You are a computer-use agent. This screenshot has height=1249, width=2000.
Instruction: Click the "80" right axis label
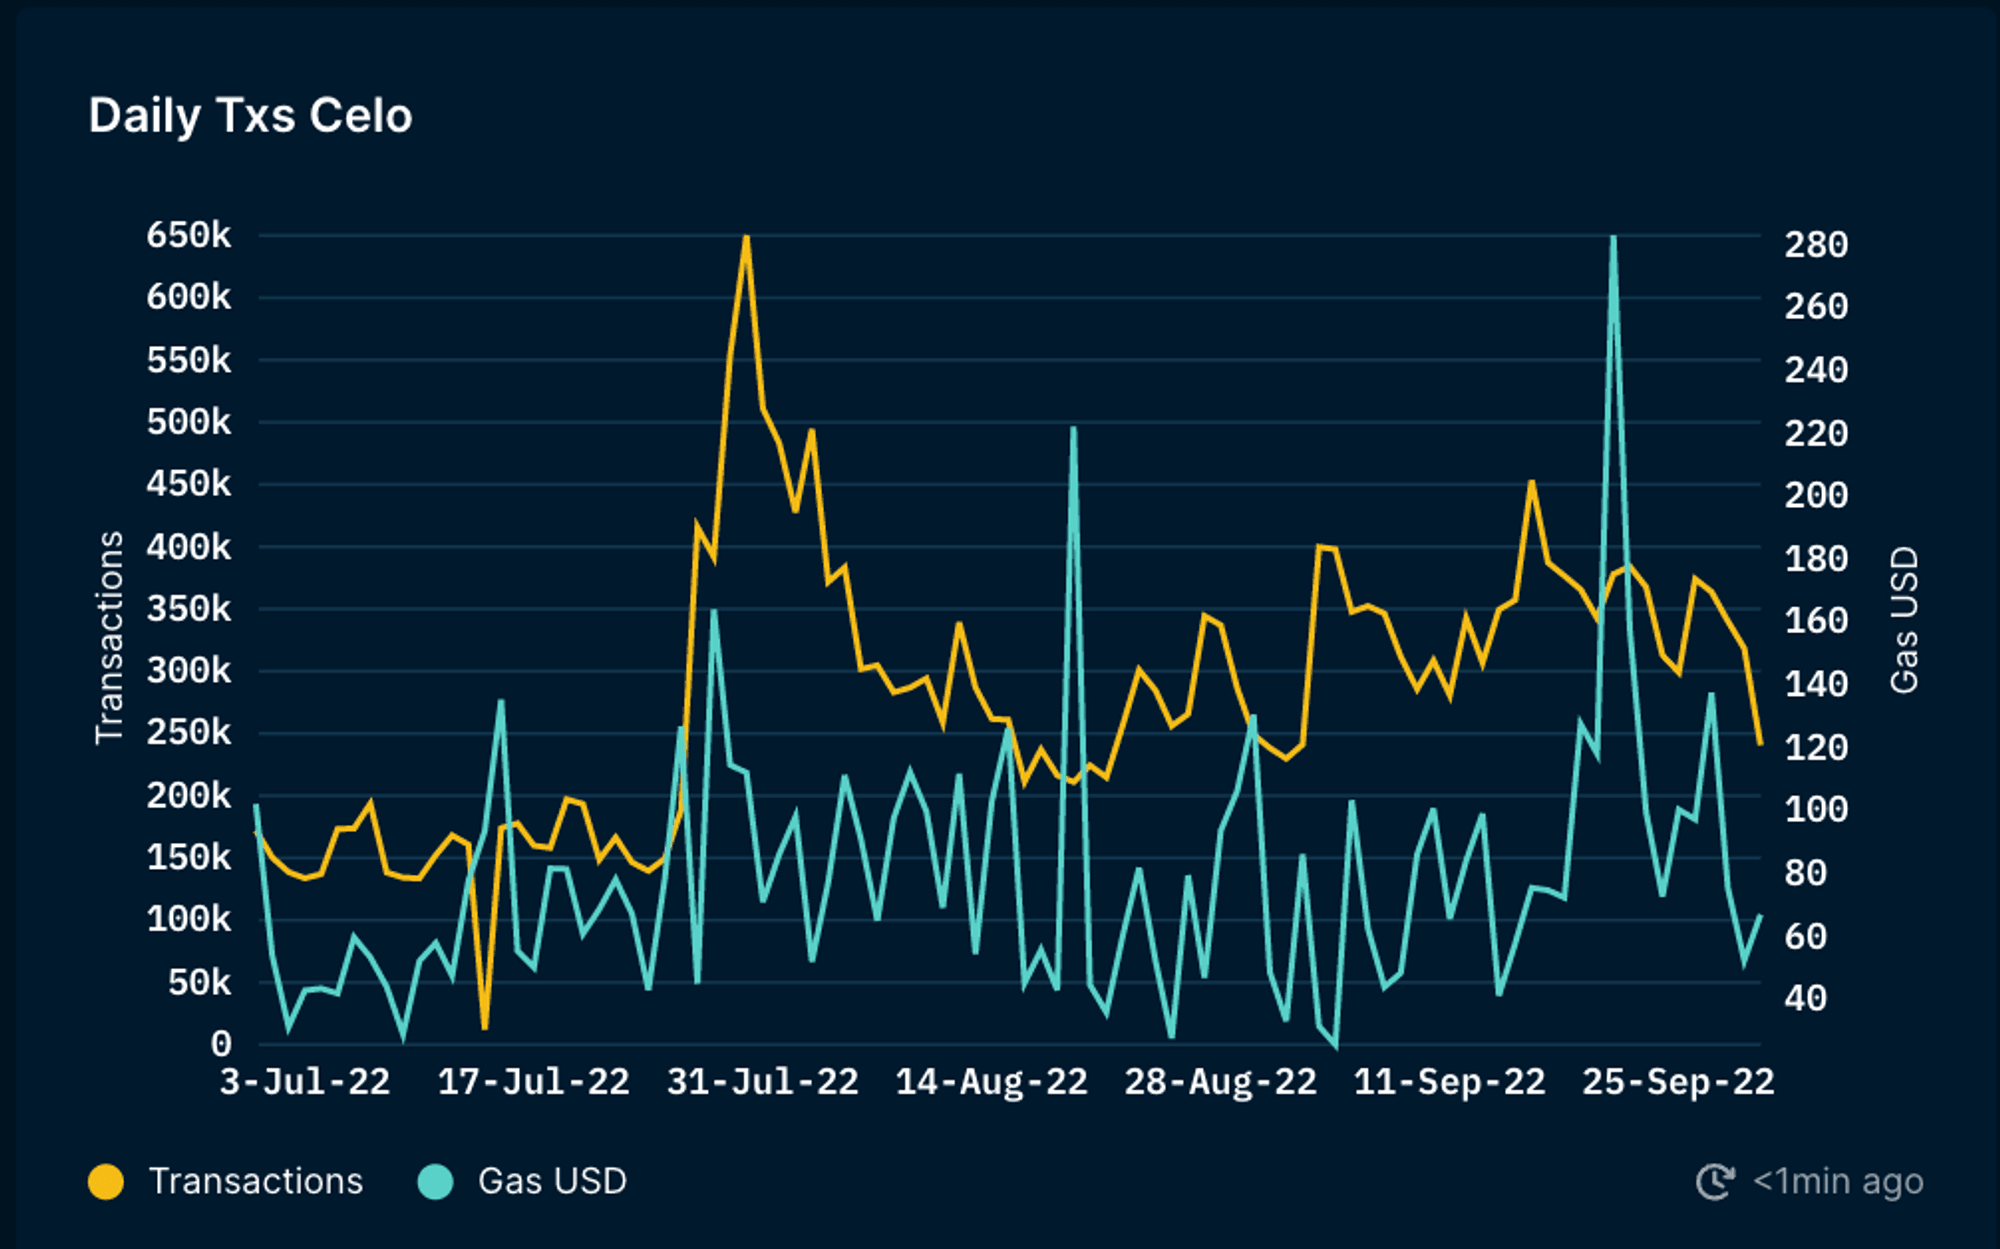(1806, 874)
